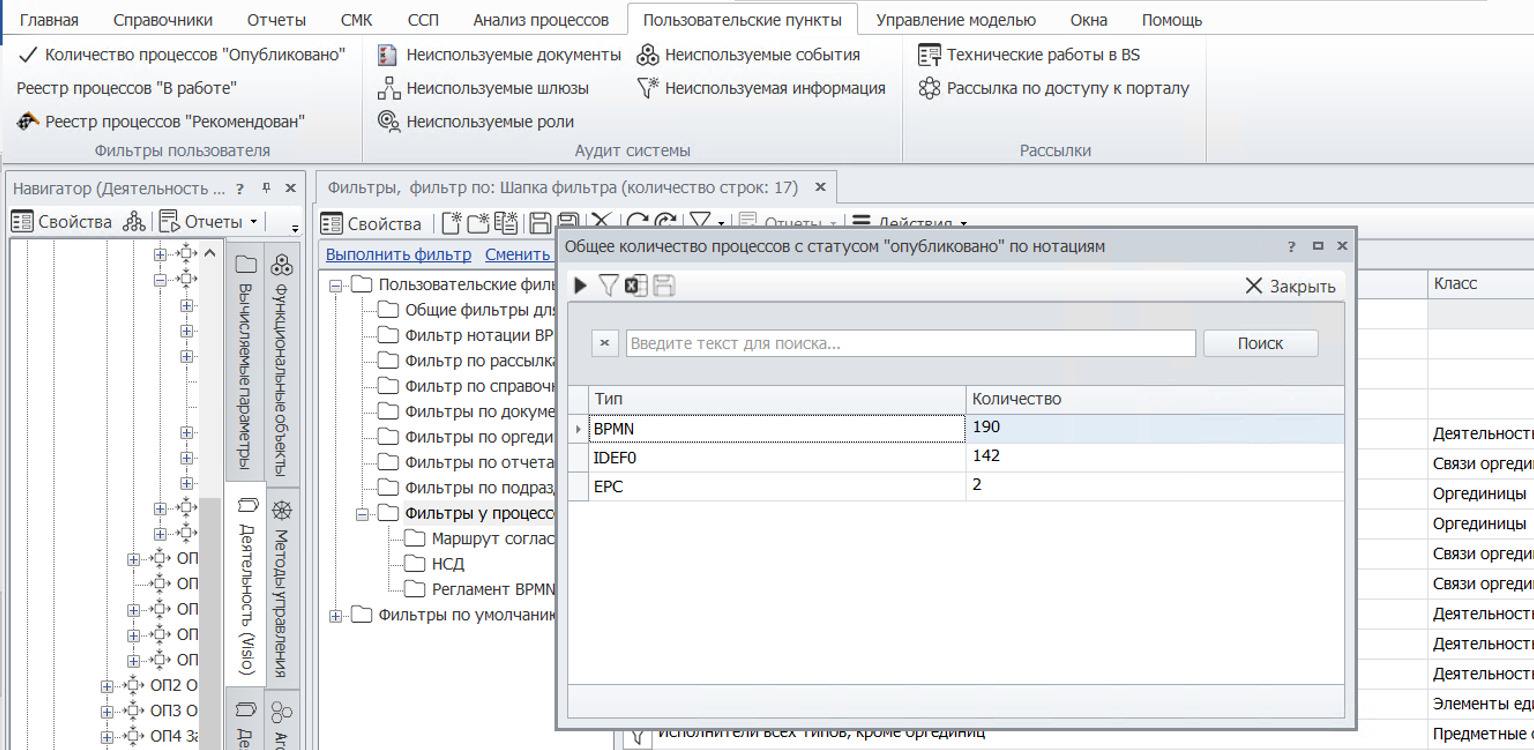Click 'Рассылка по доступу к порталу'

pyautogui.click(x=1054, y=88)
